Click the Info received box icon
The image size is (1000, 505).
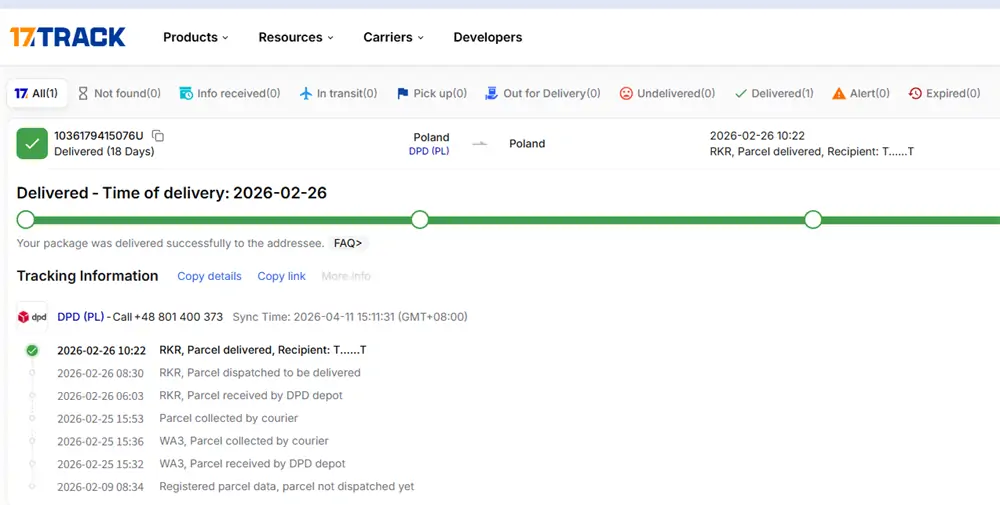(x=186, y=94)
